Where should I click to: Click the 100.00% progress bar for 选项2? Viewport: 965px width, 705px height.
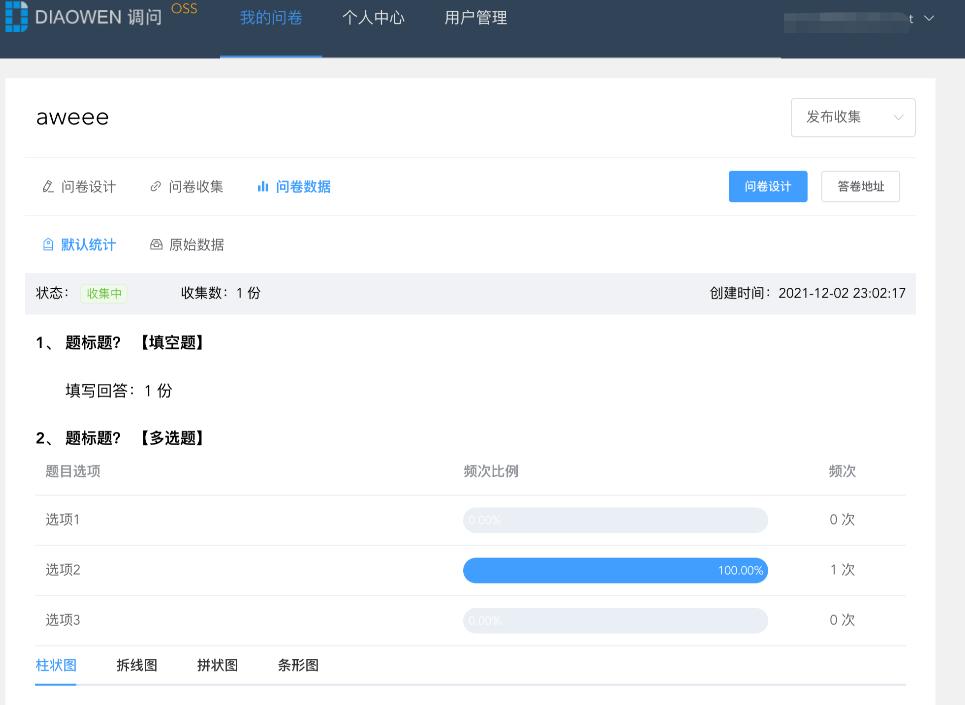[x=615, y=570]
